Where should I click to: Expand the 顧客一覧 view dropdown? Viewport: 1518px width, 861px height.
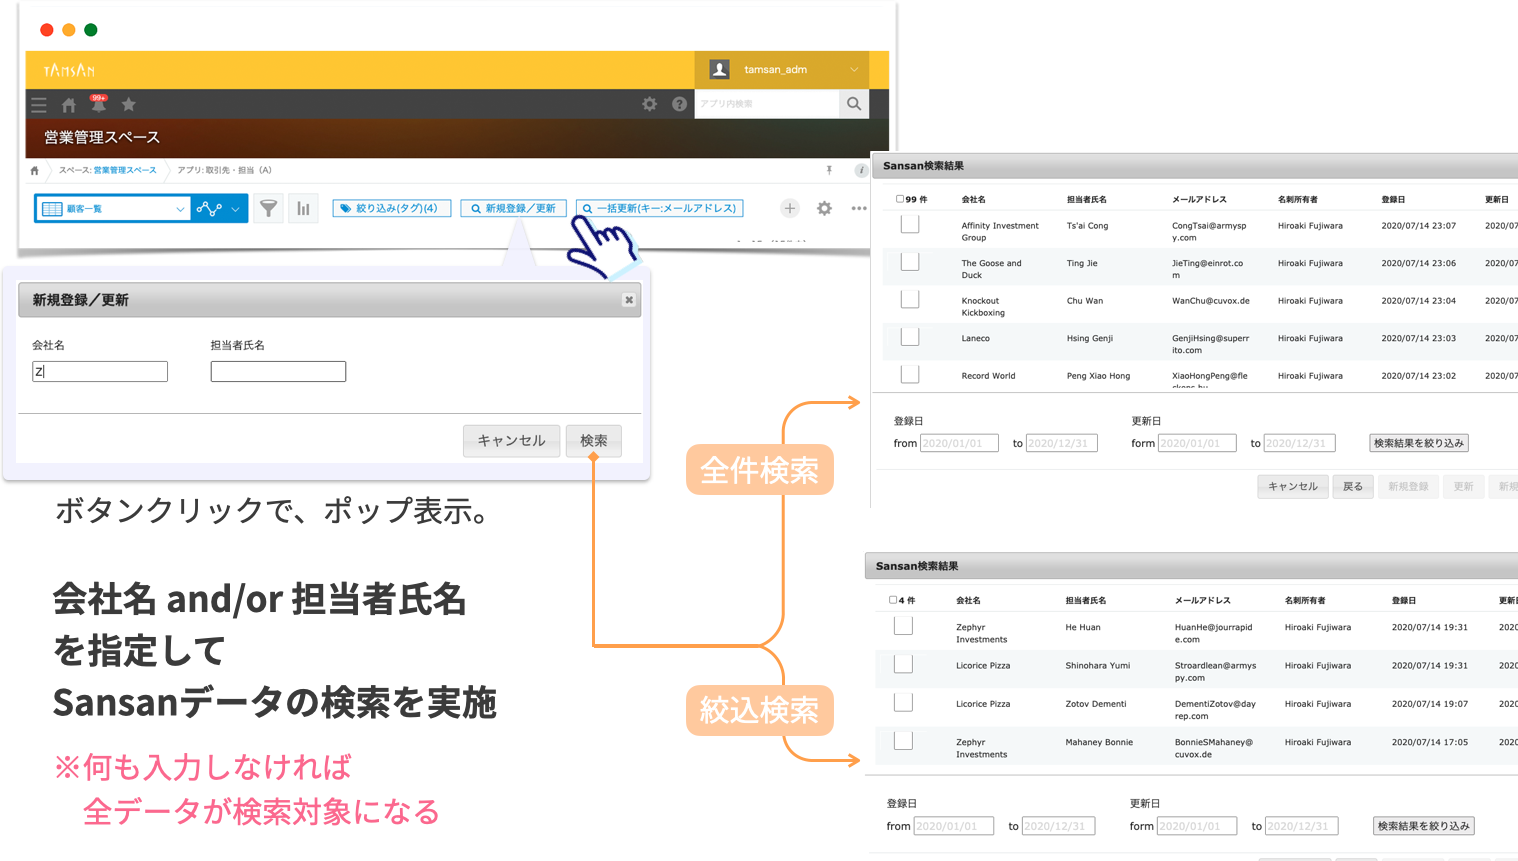pyautogui.click(x=180, y=209)
